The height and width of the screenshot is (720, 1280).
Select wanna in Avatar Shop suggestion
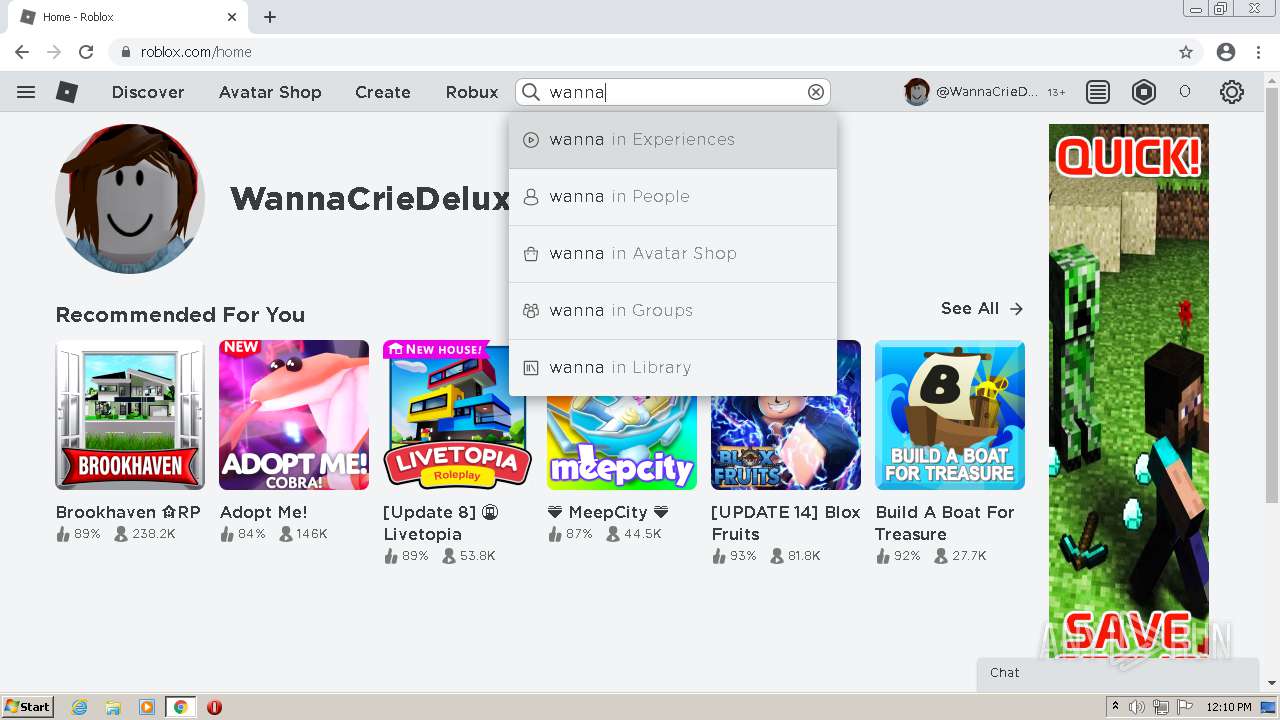(673, 254)
